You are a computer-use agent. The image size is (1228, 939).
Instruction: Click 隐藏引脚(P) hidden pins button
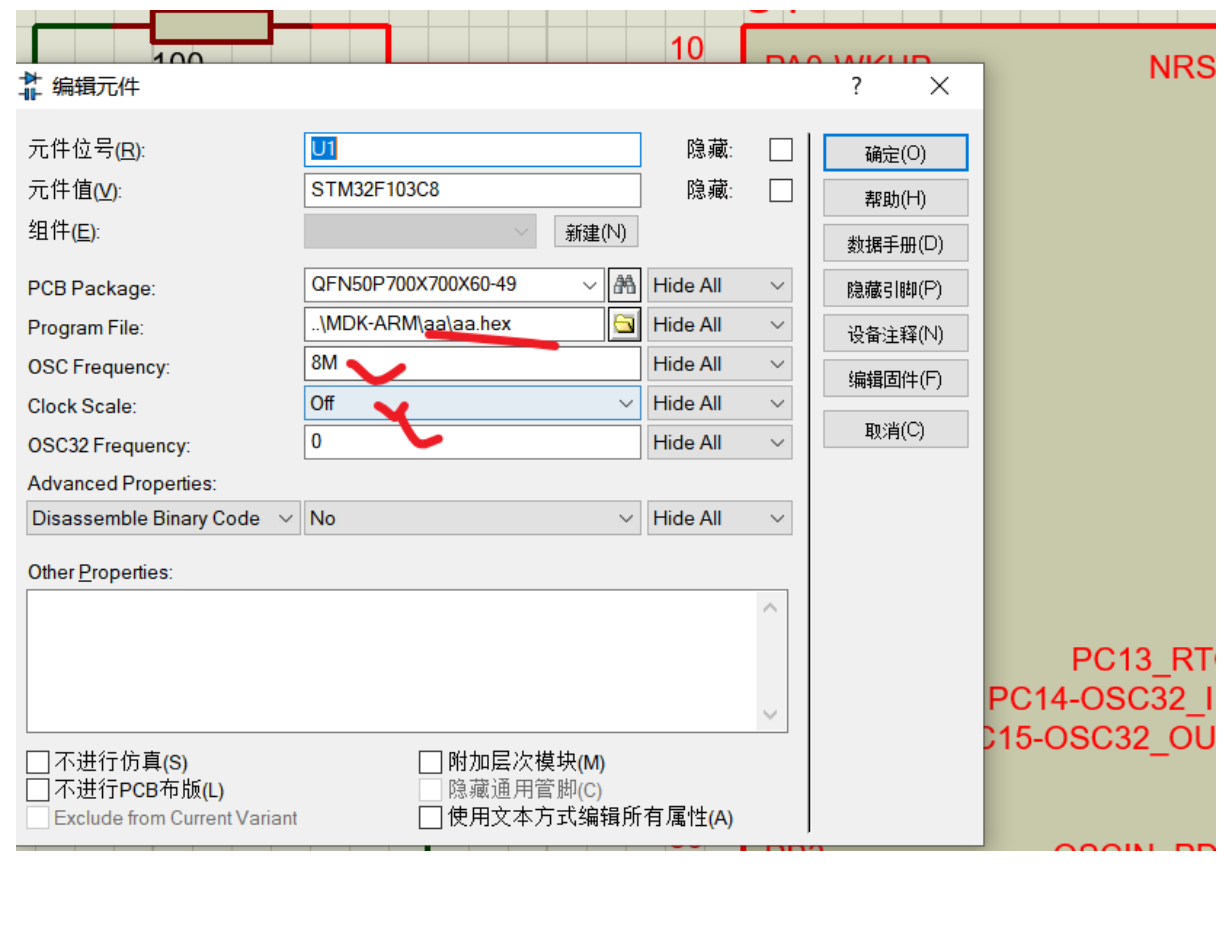895,289
